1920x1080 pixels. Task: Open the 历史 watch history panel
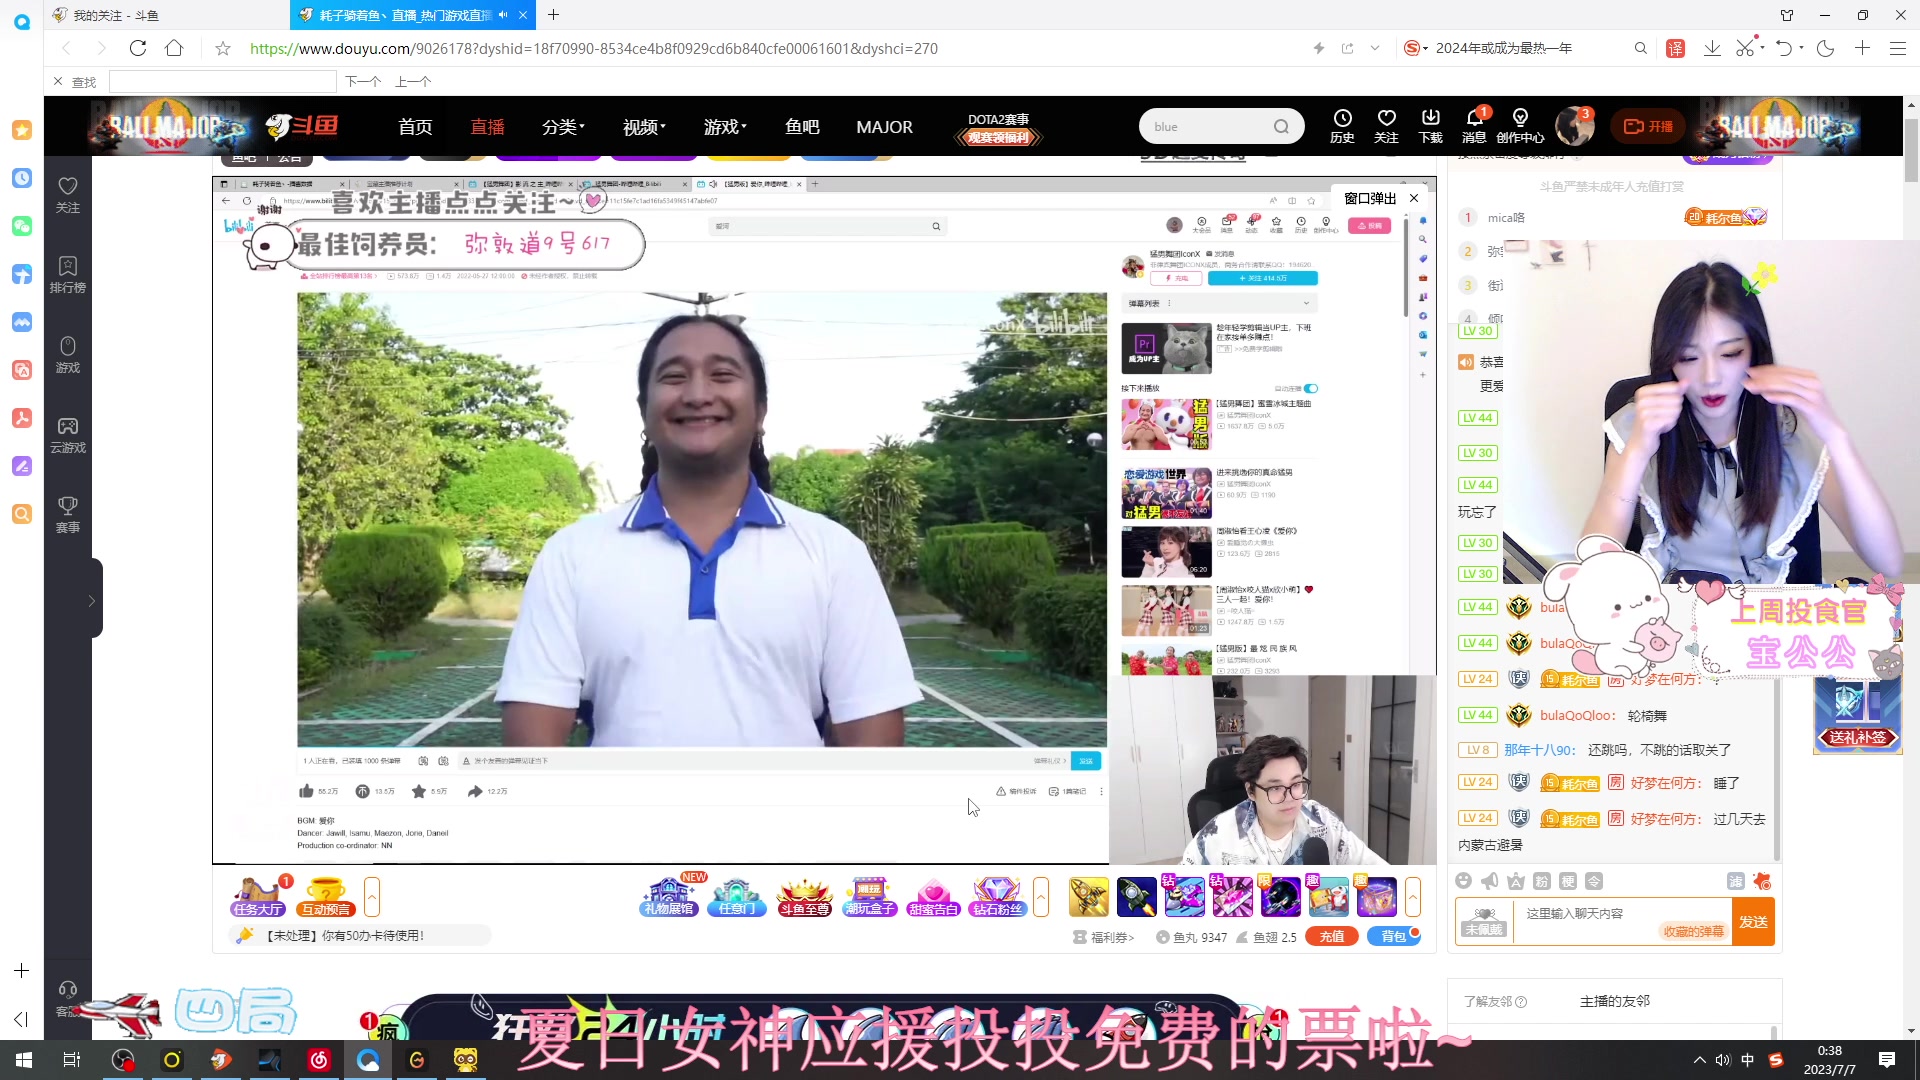1342,125
